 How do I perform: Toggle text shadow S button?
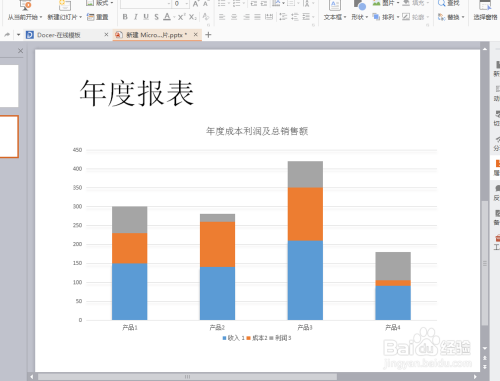pyautogui.click(x=156, y=17)
